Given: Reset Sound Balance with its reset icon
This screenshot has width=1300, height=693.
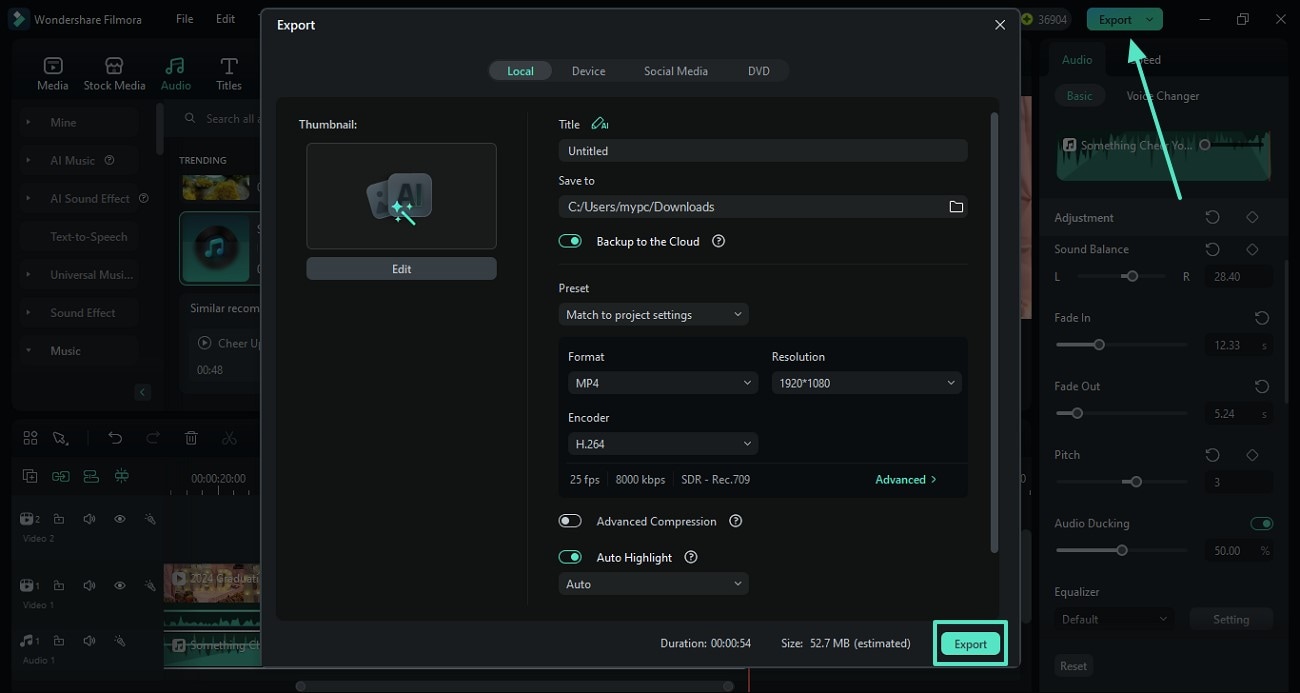Looking at the screenshot, I should (x=1212, y=249).
